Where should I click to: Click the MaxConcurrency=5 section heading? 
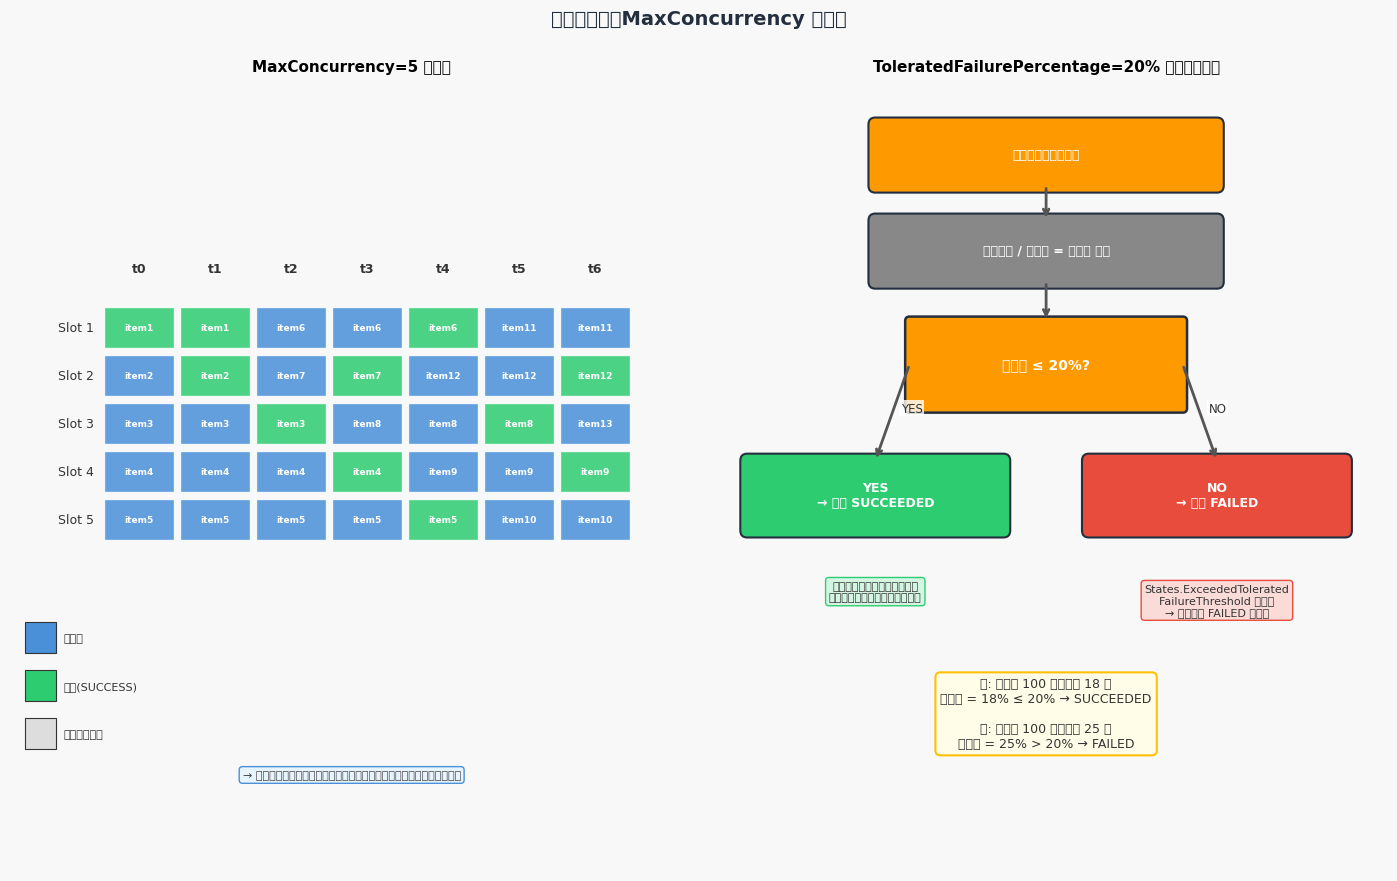[x=351, y=67]
